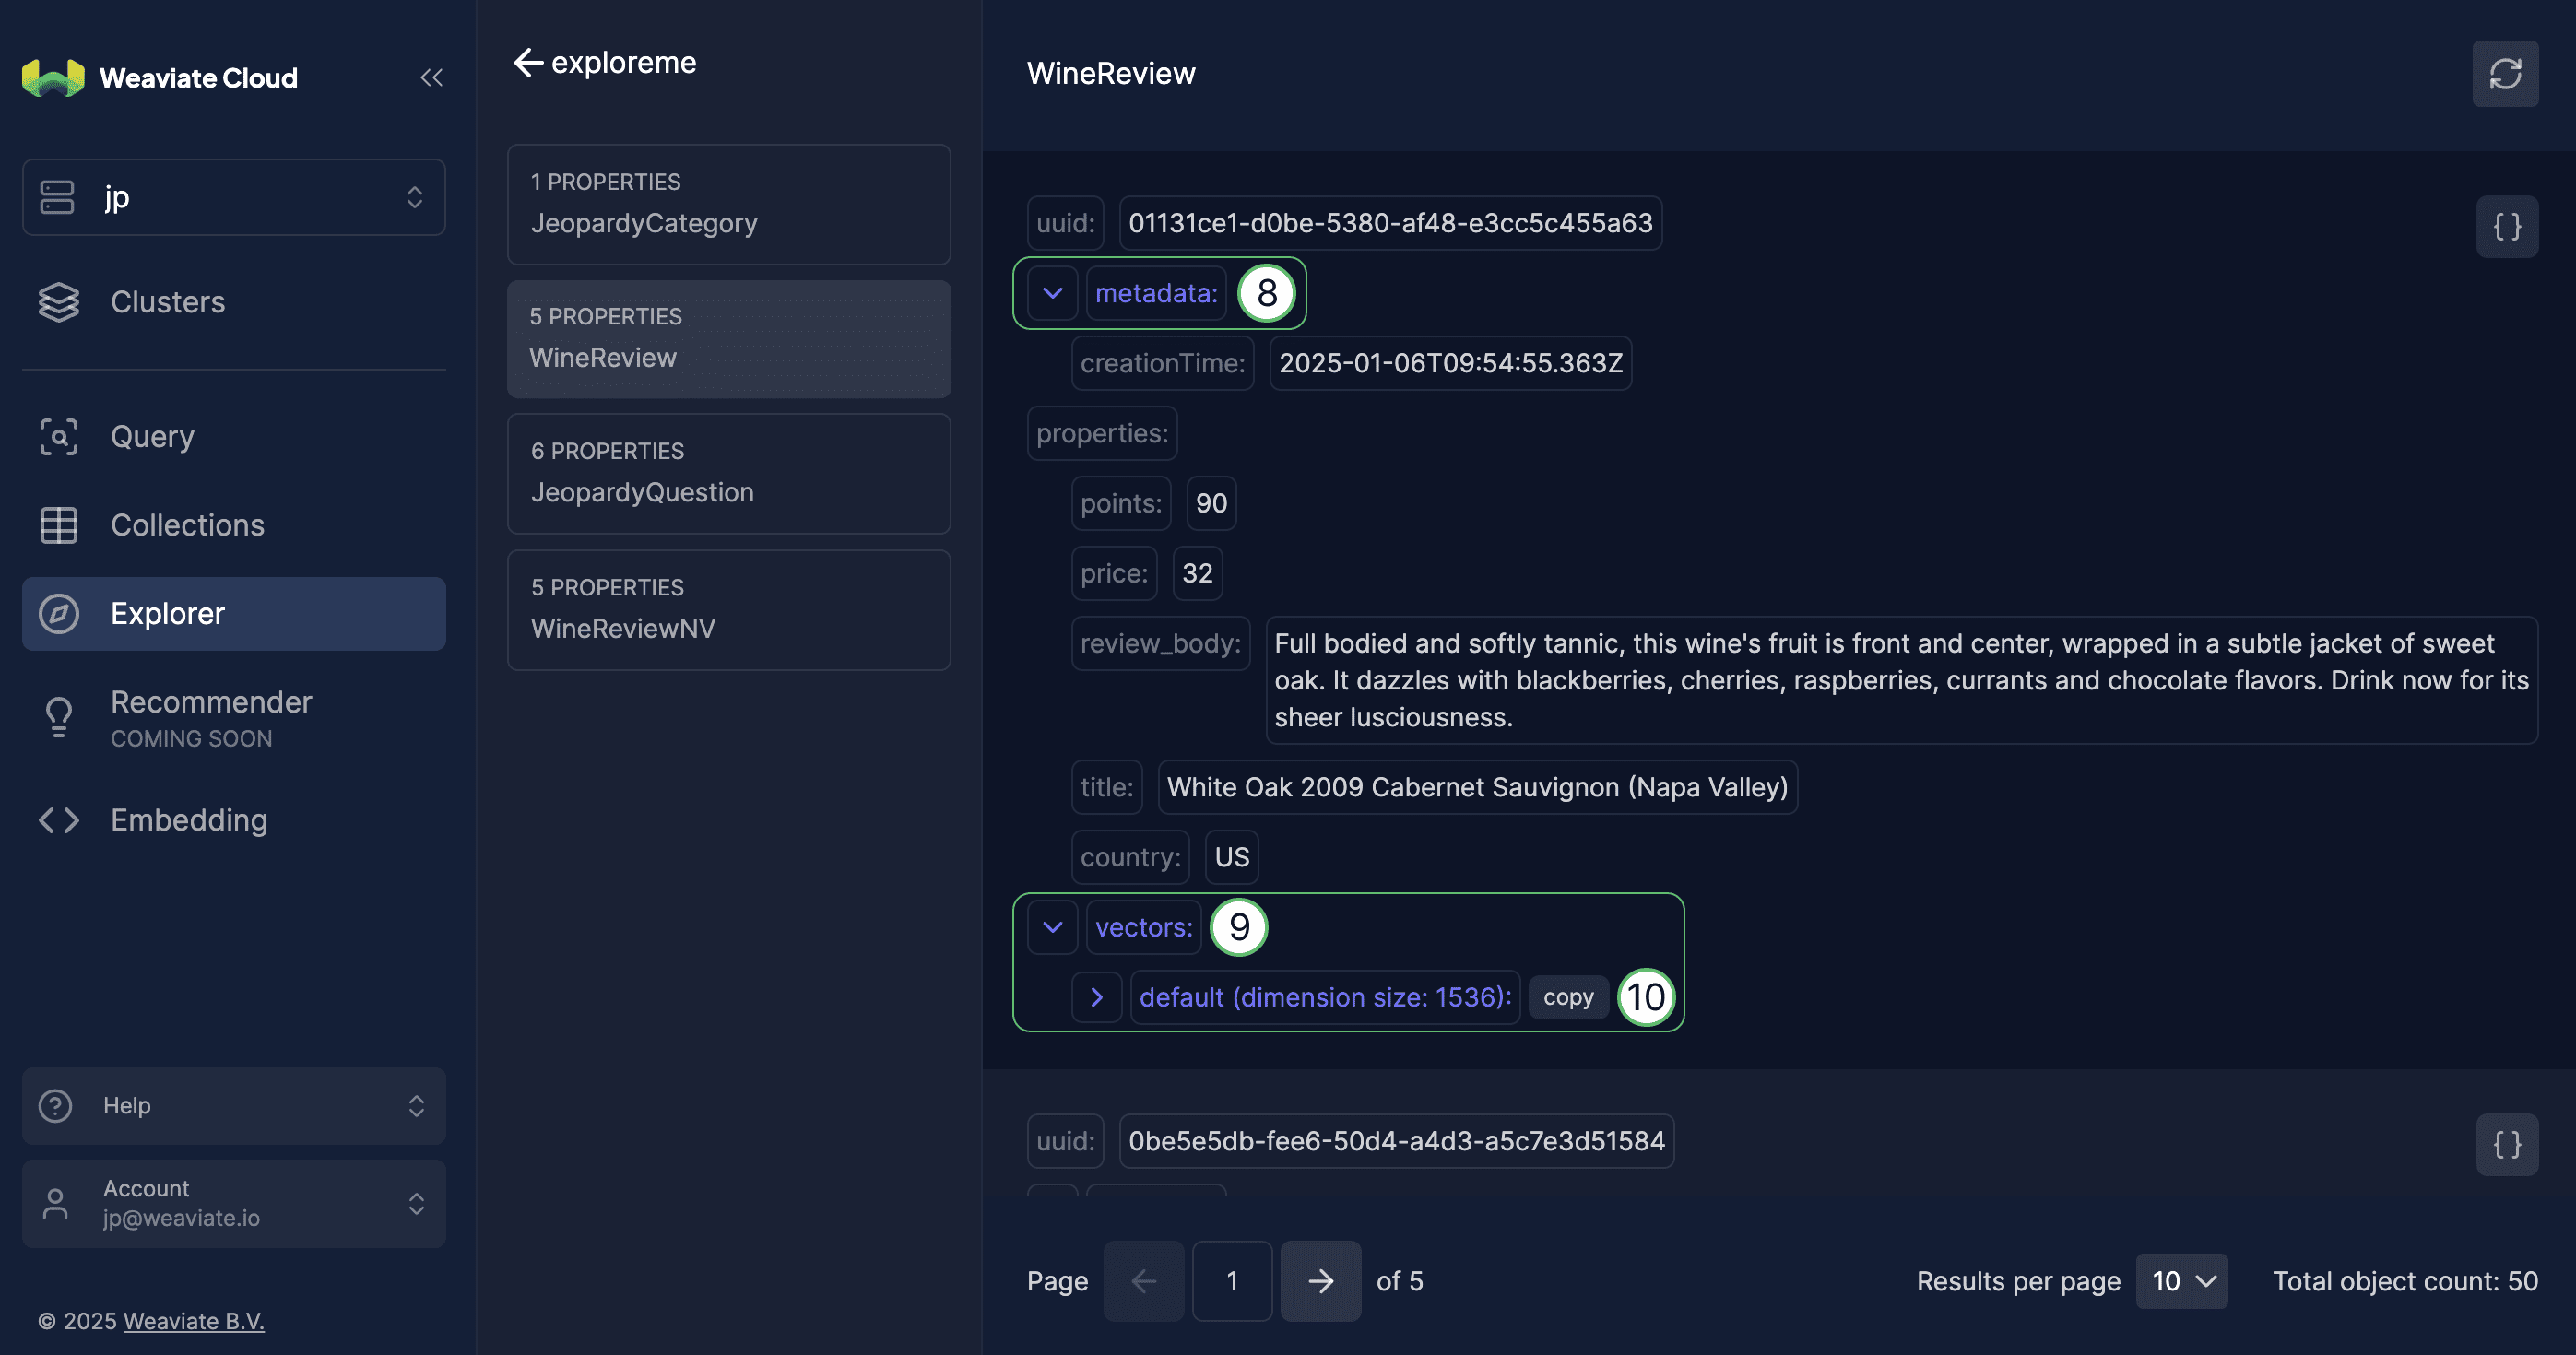Expand the default vector chevron
This screenshot has width=2576, height=1355.
[x=1096, y=997]
